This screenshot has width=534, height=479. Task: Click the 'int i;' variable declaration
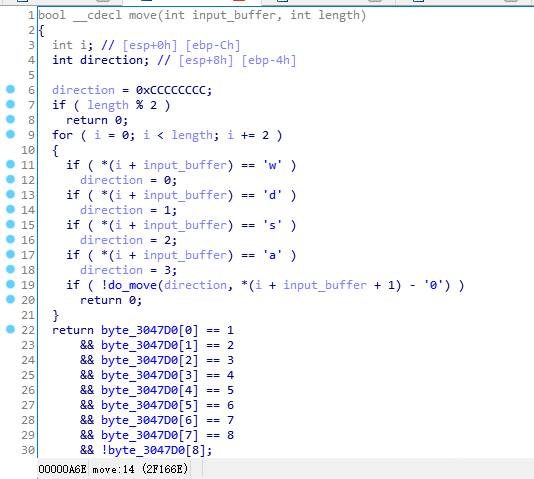click(x=73, y=45)
